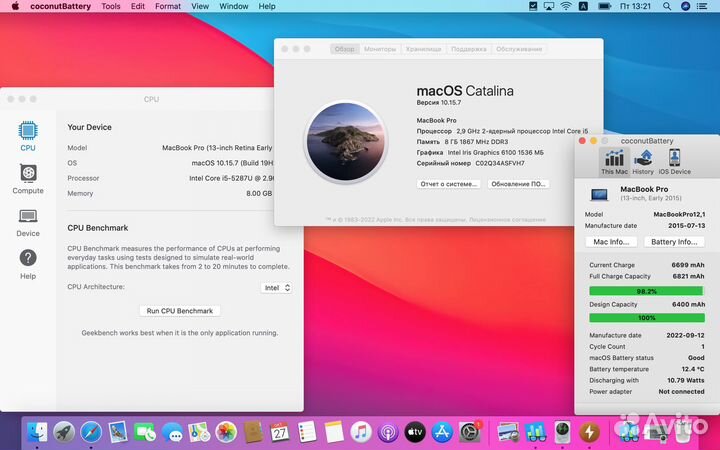Click the Отчет о системе button
This screenshot has width=720, height=450.
tap(448, 184)
